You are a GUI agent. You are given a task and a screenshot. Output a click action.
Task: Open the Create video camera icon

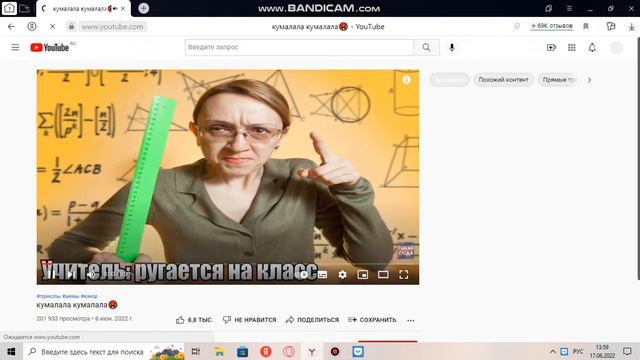point(551,47)
